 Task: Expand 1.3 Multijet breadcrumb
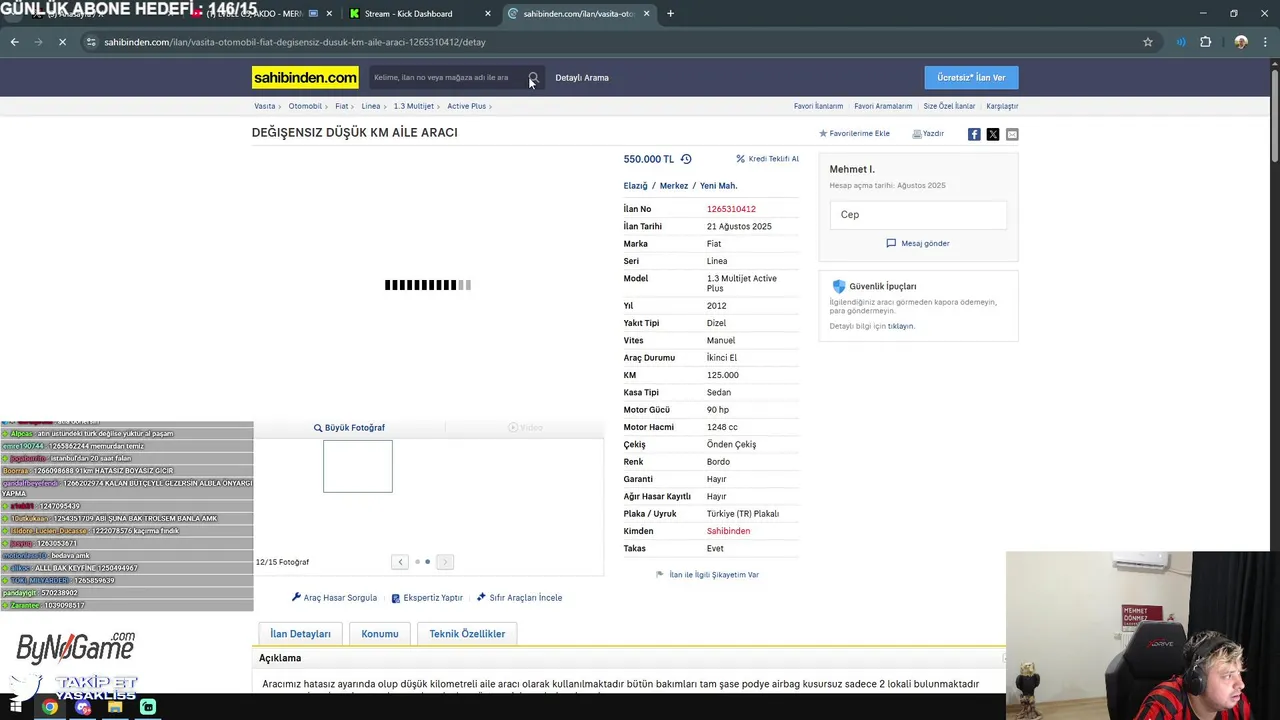pyautogui.click(x=416, y=106)
